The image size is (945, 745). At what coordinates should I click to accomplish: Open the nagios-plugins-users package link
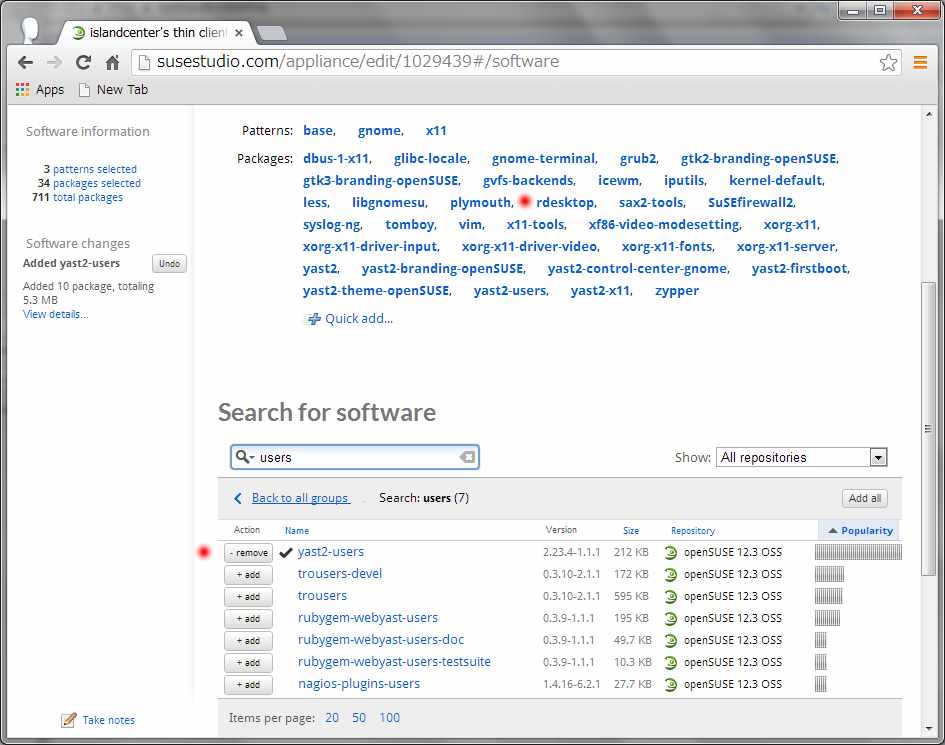359,684
